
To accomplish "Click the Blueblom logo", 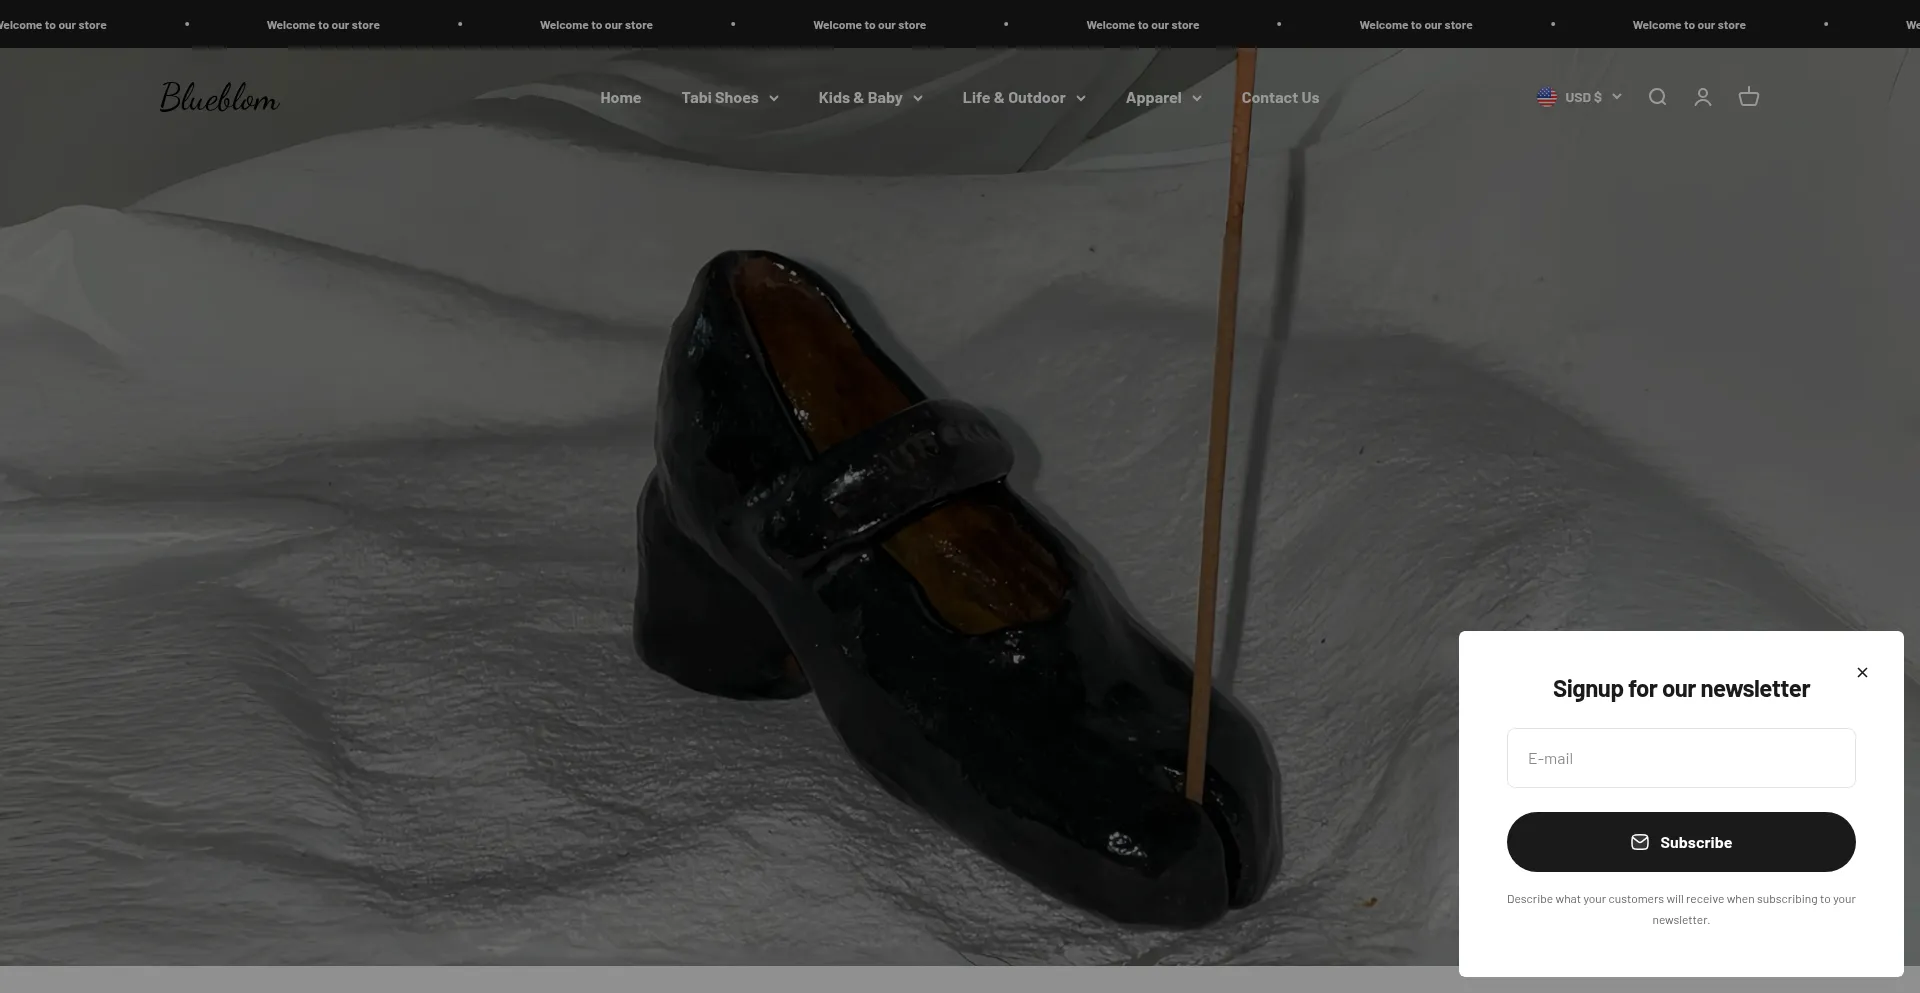I will point(219,97).
